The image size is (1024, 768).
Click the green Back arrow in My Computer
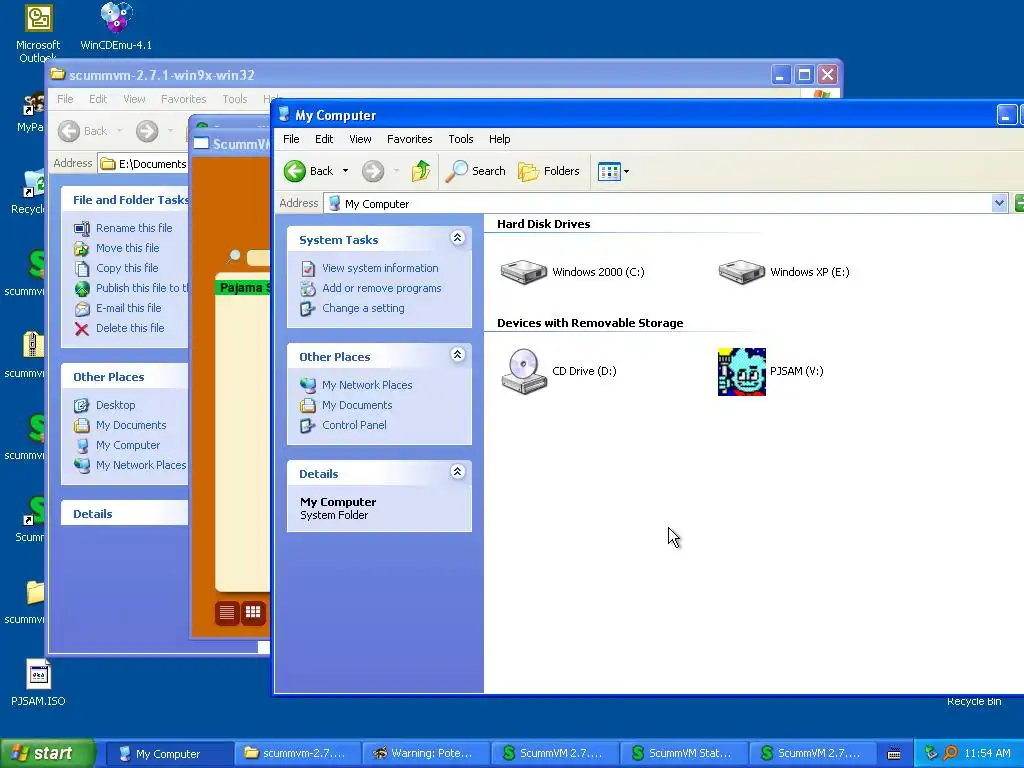tap(295, 171)
